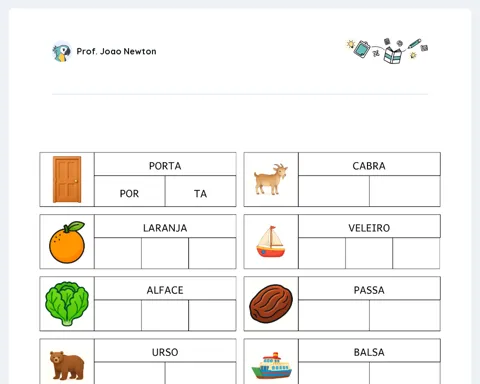Click the orange fruit picture
This screenshot has width=480, height=384.
tap(67, 242)
